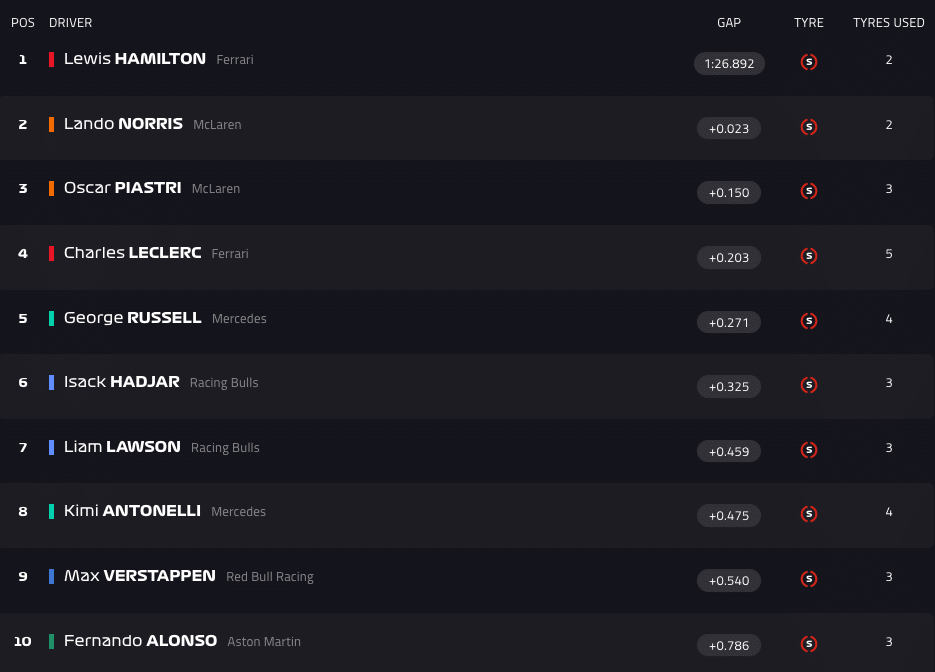Click Fernando Alonso's tyre icon

pyautogui.click(x=809, y=644)
